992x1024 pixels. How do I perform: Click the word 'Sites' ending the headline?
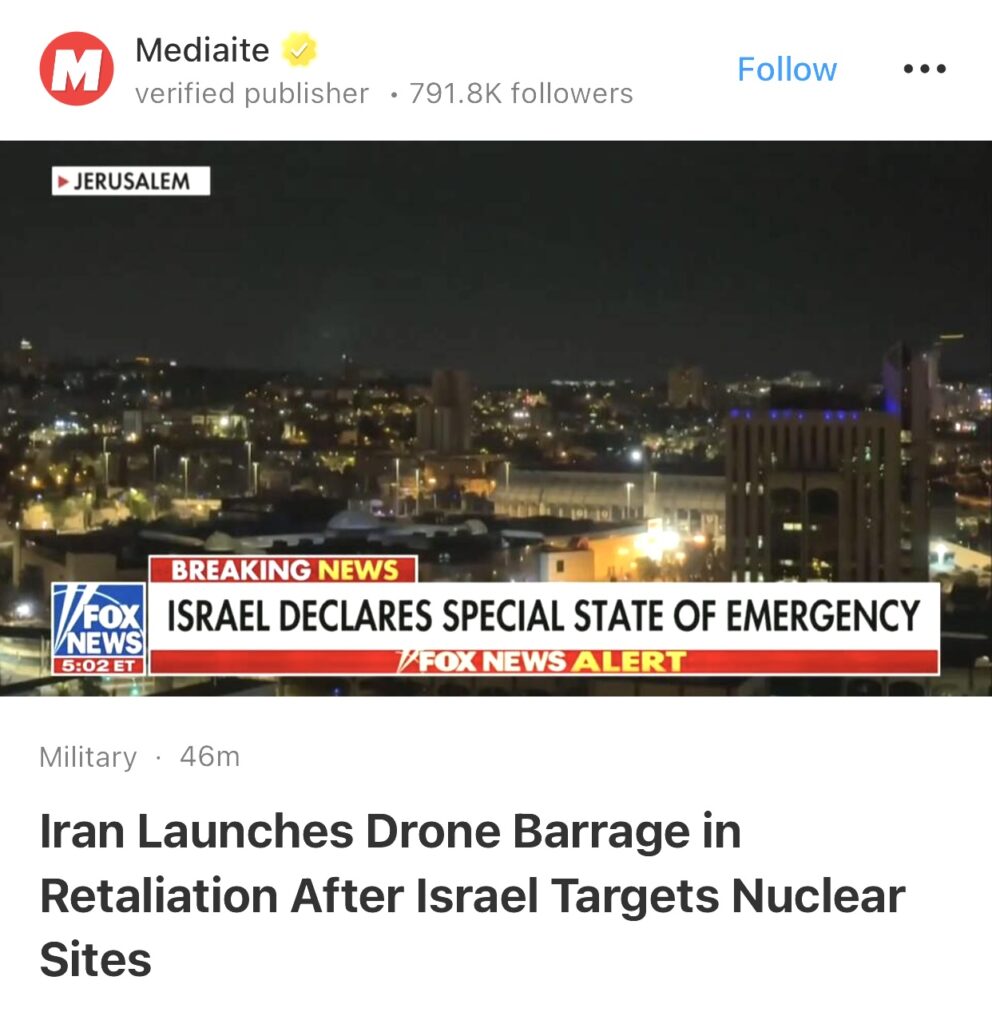point(95,960)
